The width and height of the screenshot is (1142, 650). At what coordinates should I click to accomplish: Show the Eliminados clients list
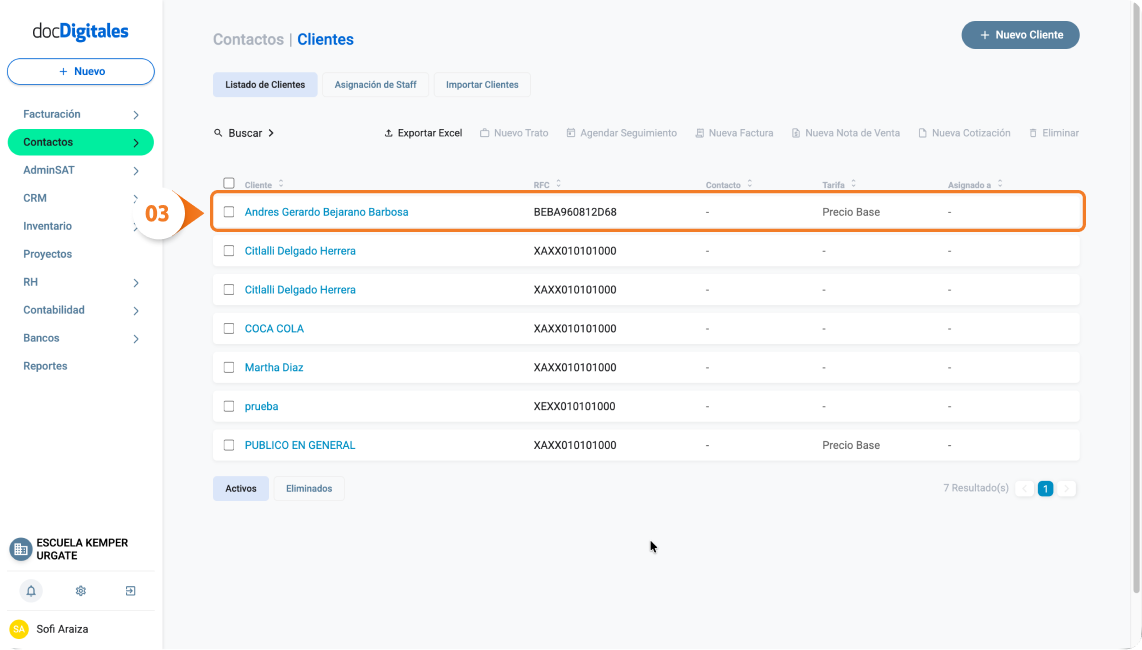click(x=309, y=489)
